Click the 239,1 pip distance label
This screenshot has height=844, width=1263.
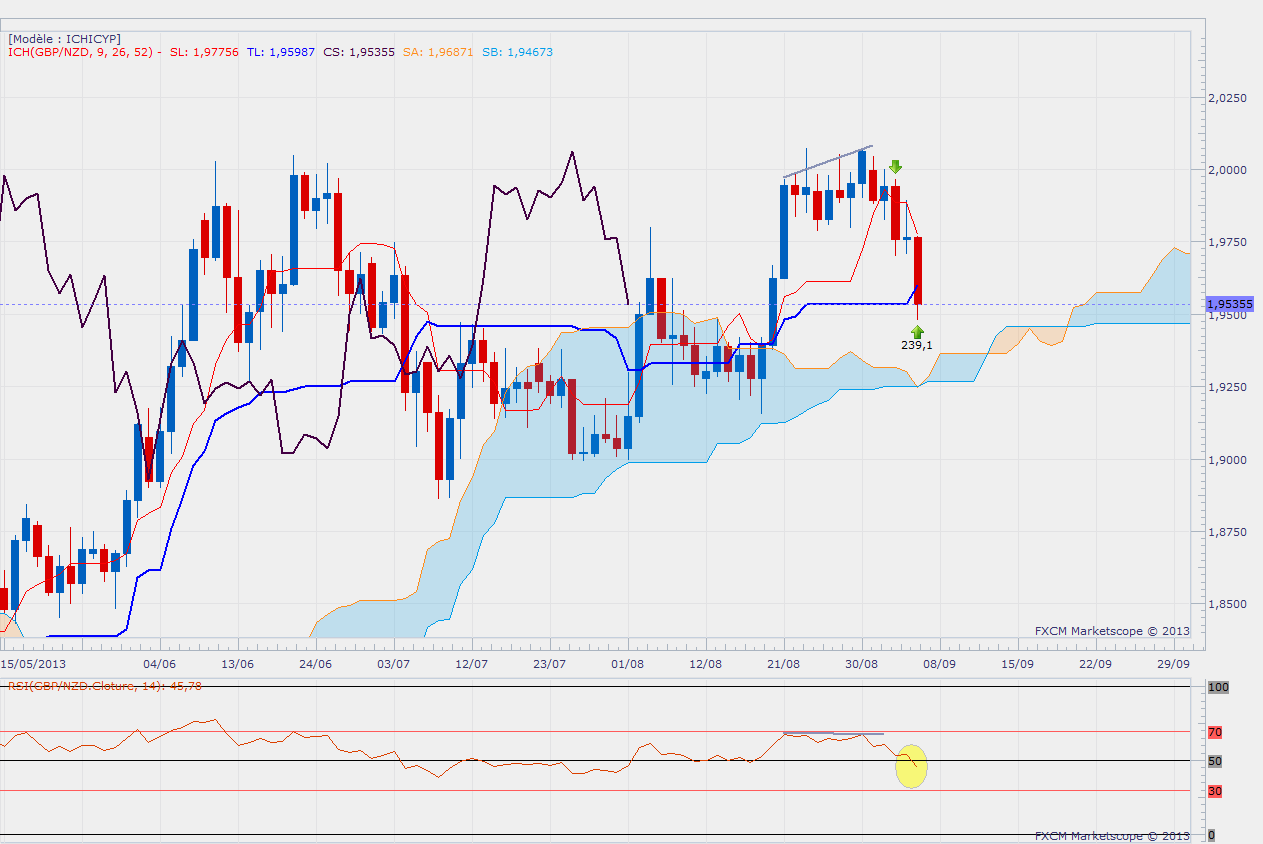click(x=917, y=345)
